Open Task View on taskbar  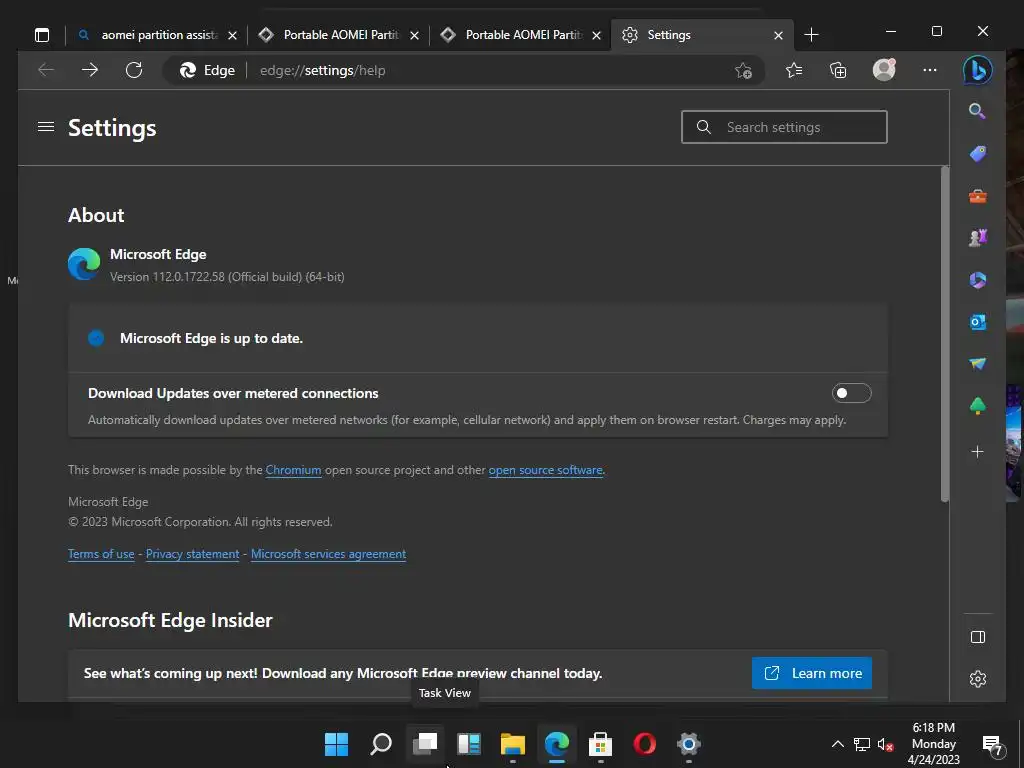[x=425, y=743]
